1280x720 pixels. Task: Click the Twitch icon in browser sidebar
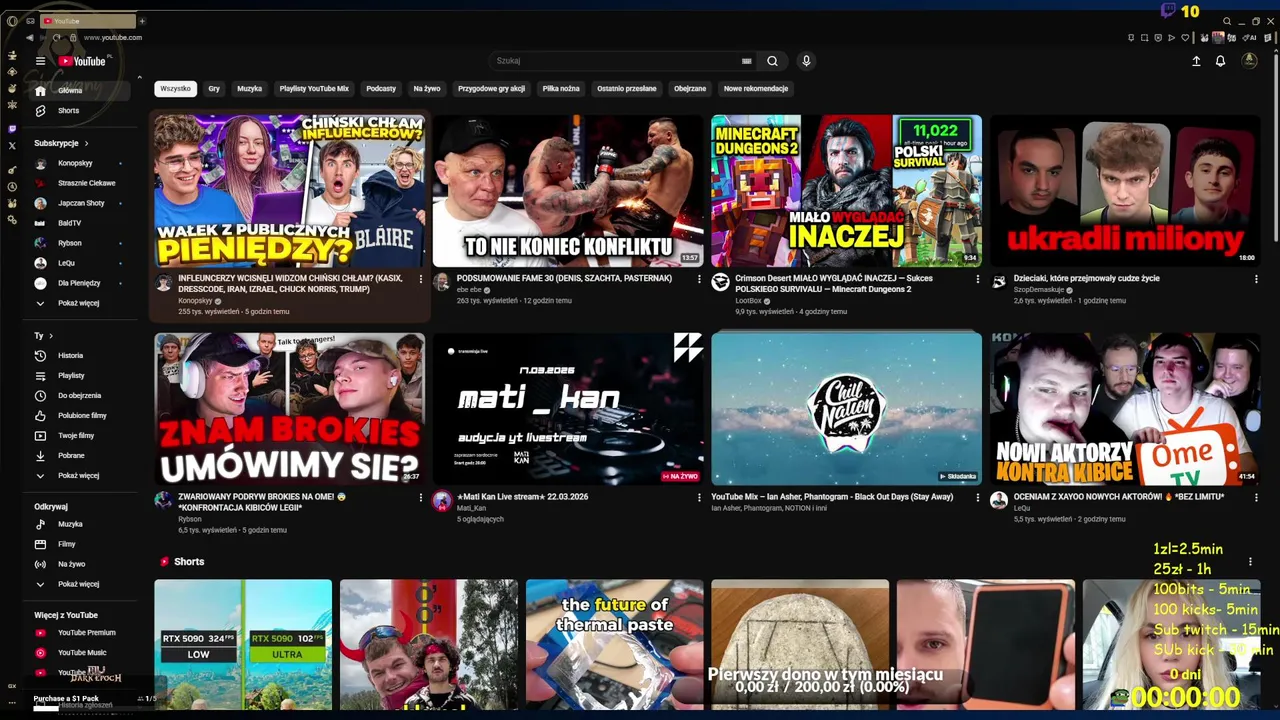[12, 129]
